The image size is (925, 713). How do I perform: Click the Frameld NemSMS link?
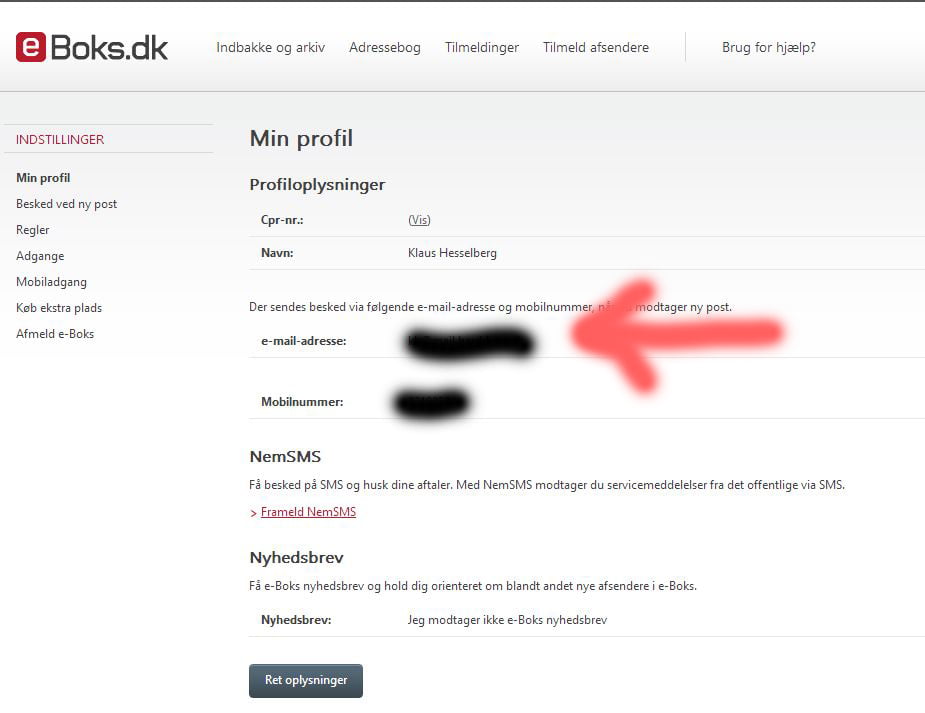(x=308, y=512)
